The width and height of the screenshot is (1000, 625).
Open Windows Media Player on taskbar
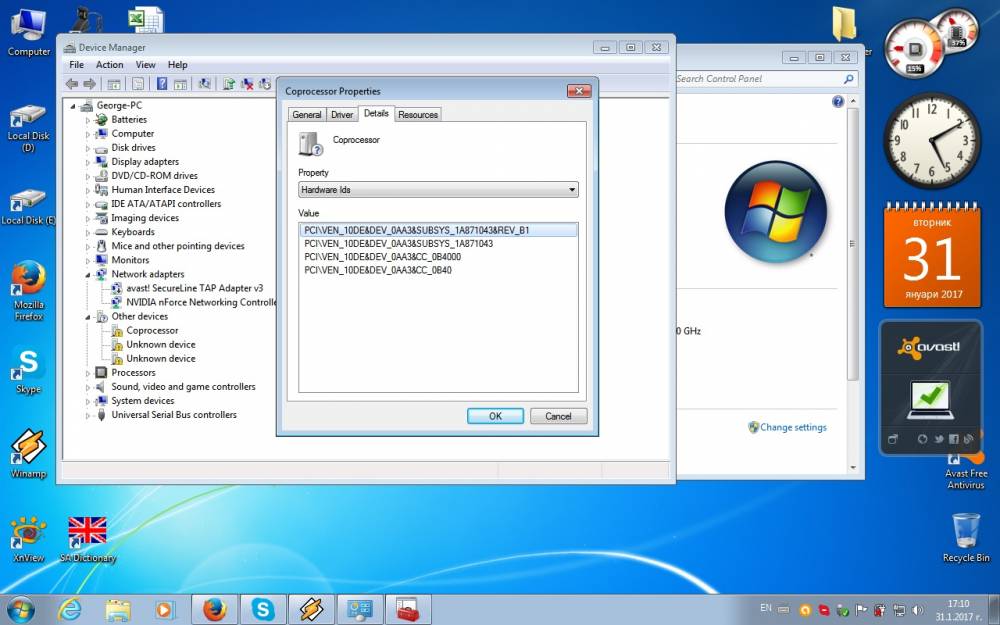(165, 610)
